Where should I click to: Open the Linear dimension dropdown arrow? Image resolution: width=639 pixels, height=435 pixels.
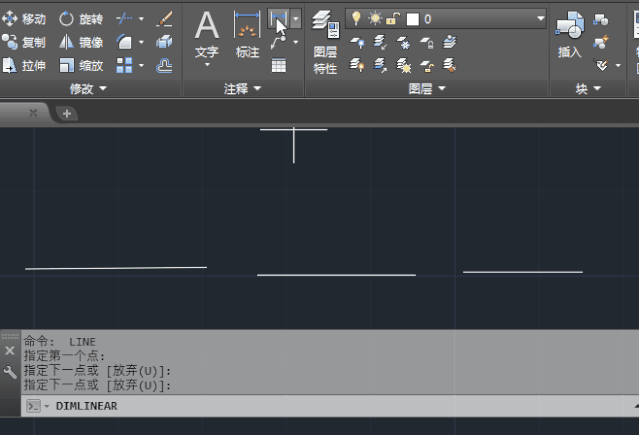[296, 19]
